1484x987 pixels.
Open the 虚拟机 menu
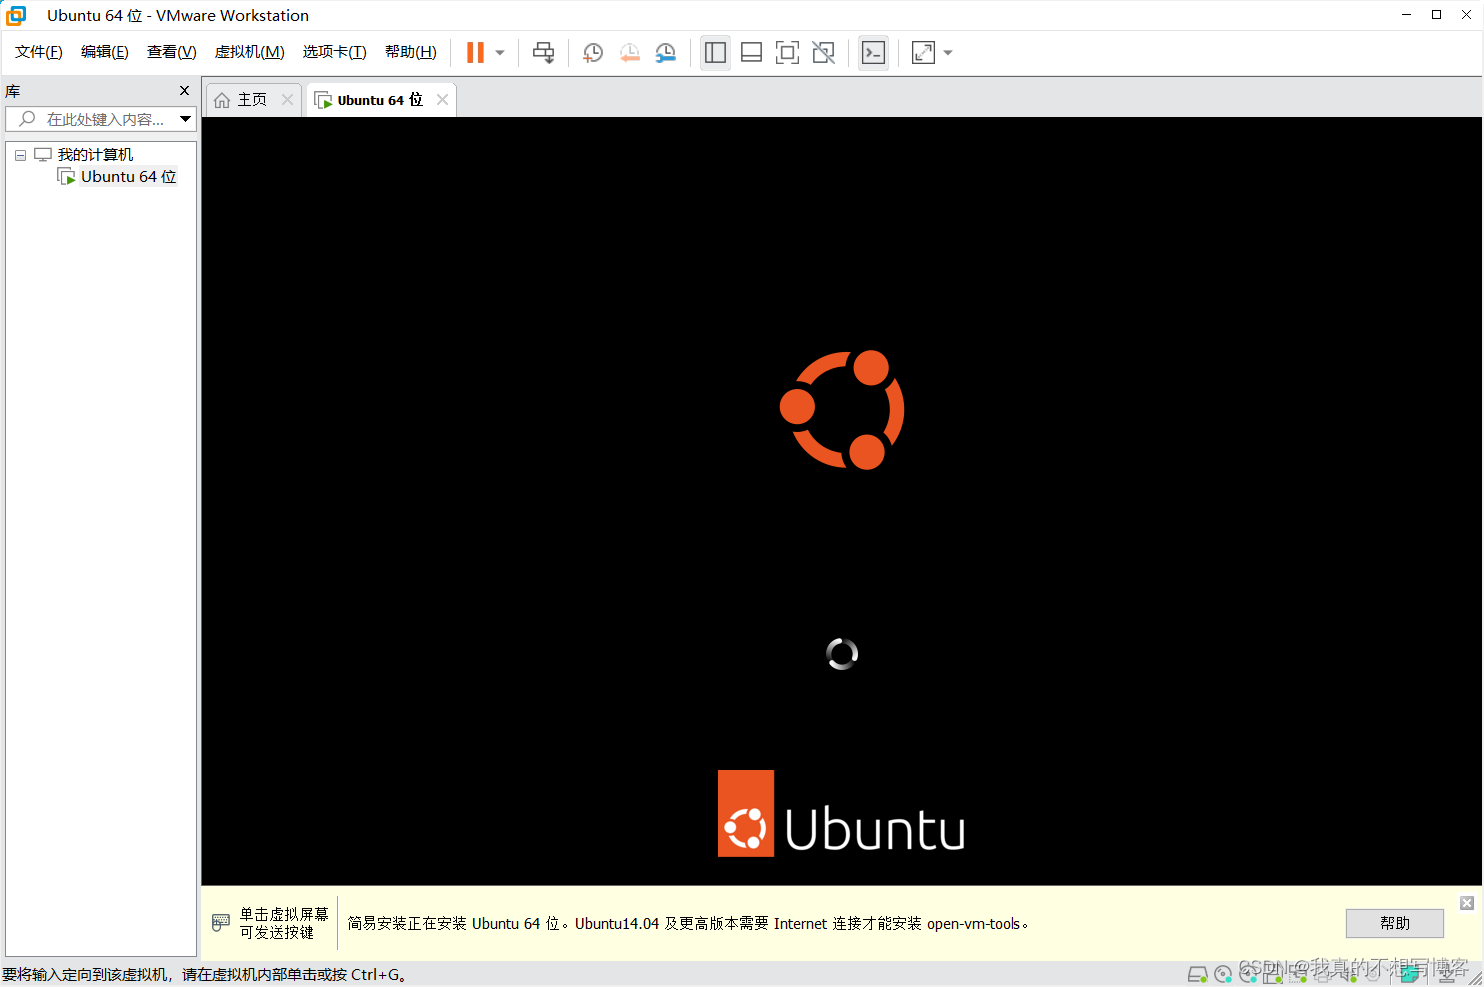coord(249,52)
